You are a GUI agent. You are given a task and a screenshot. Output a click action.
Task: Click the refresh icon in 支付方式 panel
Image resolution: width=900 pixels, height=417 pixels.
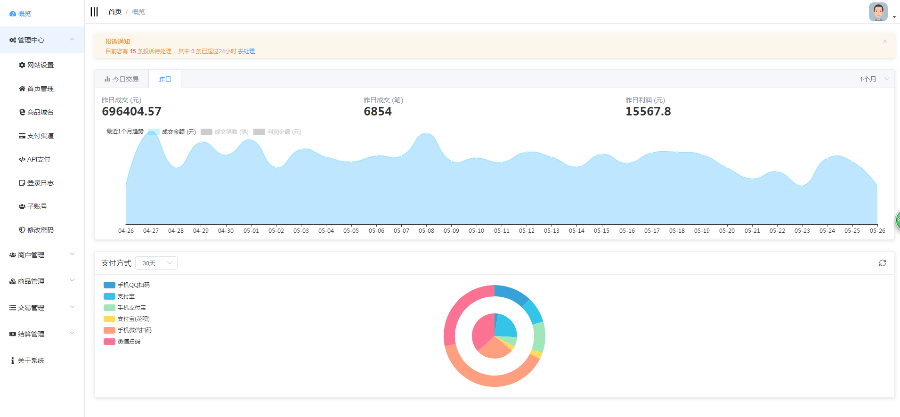882,263
